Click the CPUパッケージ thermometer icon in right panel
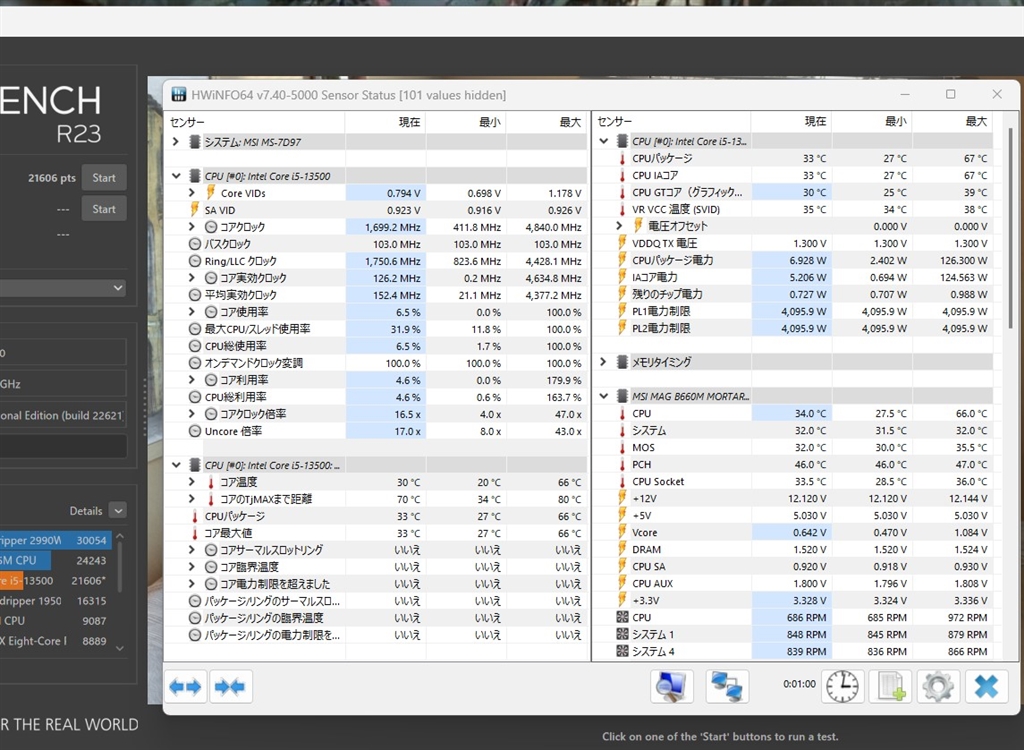Viewport: 1024px width, 750px height. click(x=622, y=158)
